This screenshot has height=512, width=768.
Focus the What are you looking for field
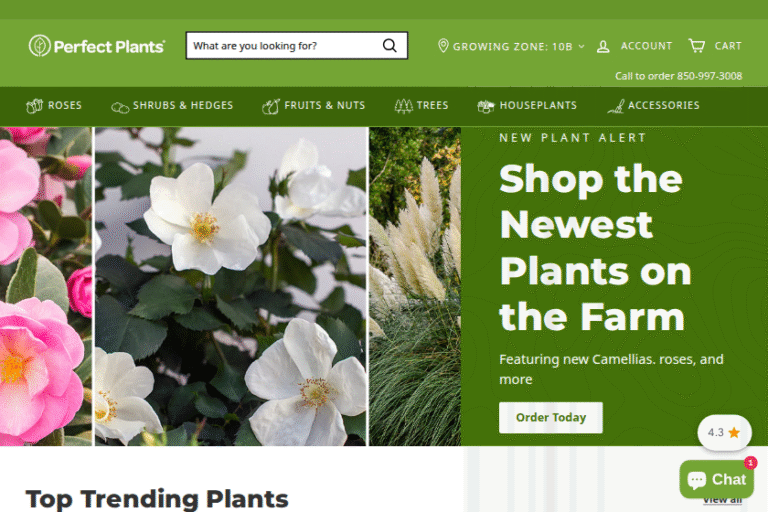(x=284, y=46)
